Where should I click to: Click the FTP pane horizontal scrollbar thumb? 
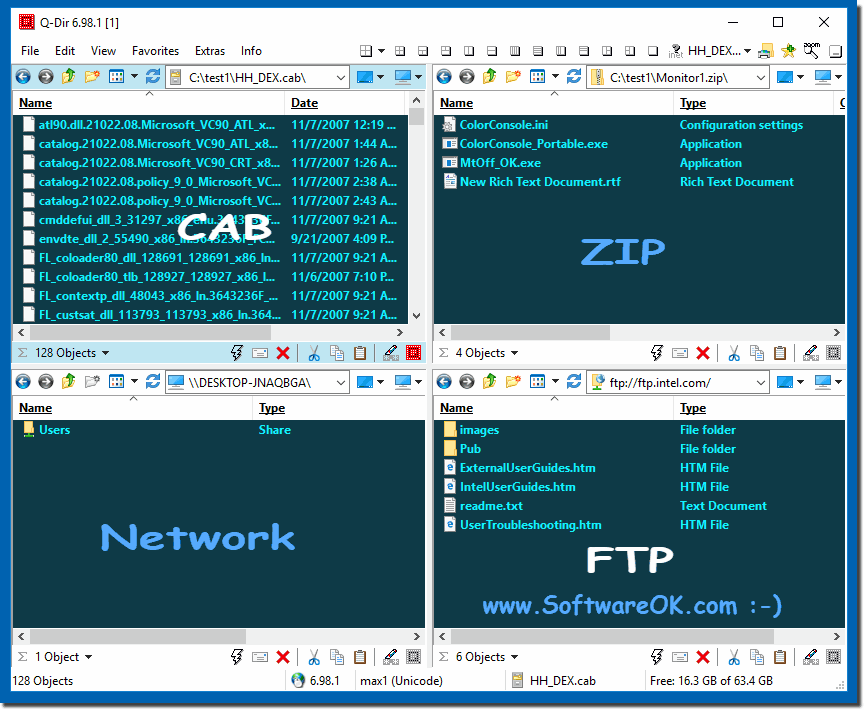pos(612,637)
